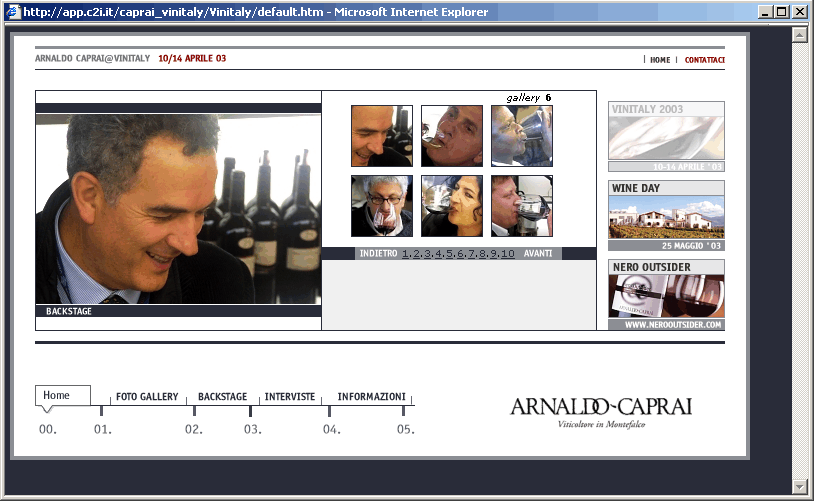Open gallery thumbnail of smiling man with bottles
Viewport: 814px width, 501px height.
coord(382,136)
